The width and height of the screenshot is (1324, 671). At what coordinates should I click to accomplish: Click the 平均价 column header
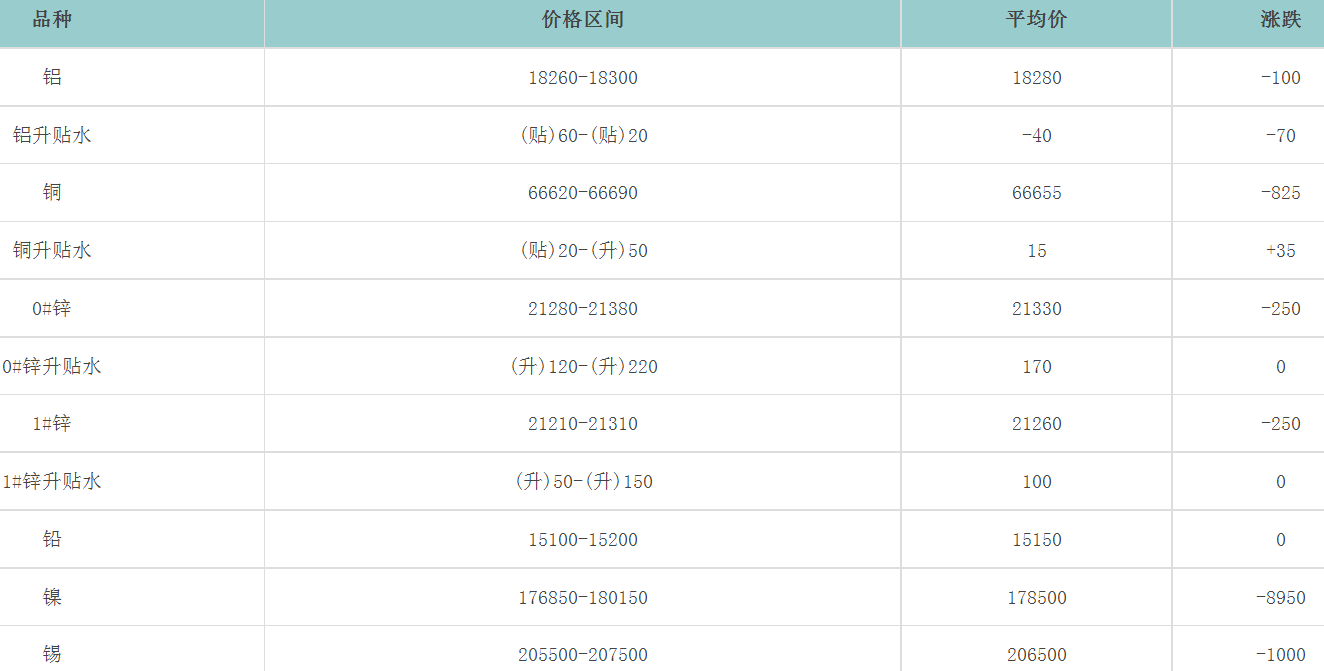[x=1036, y=20]
